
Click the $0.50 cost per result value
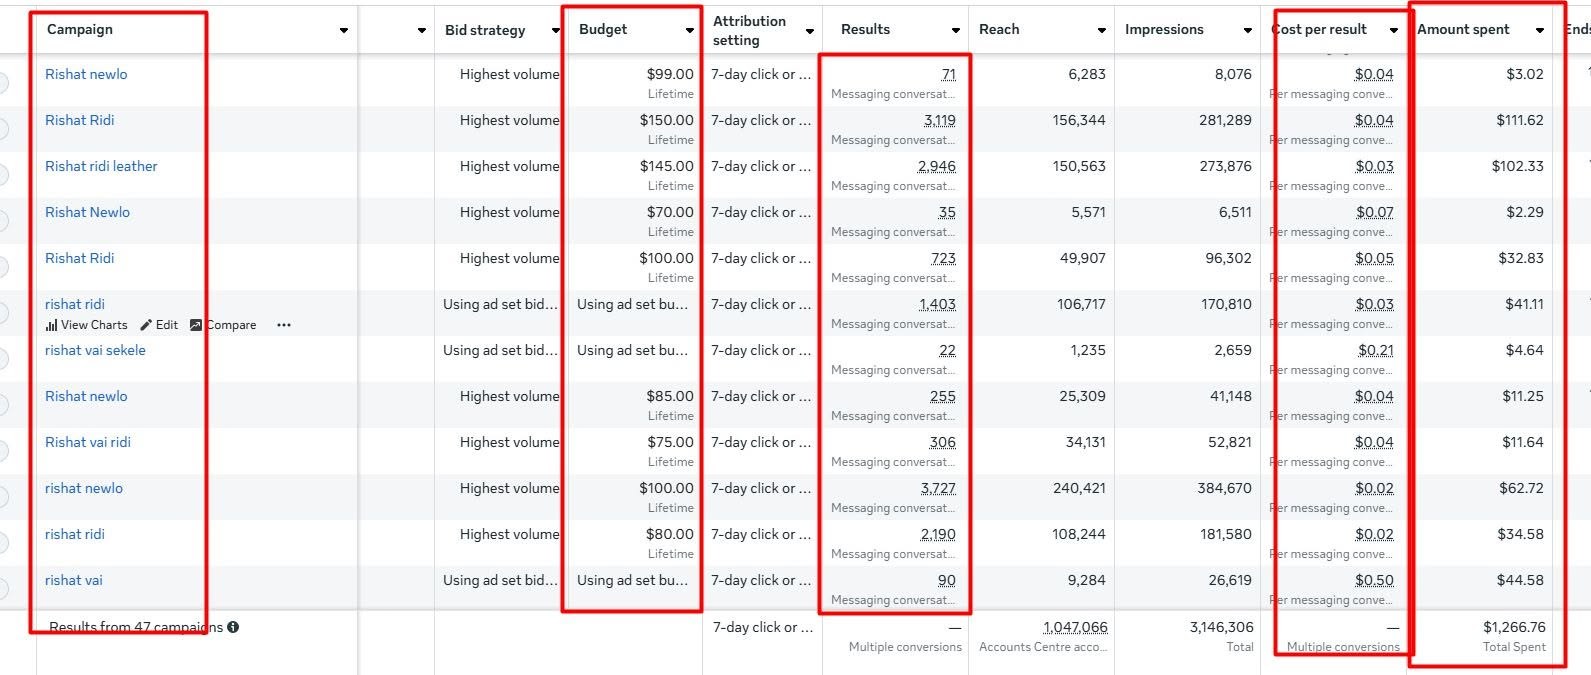pyautogui.click(x=1374, y=580)
